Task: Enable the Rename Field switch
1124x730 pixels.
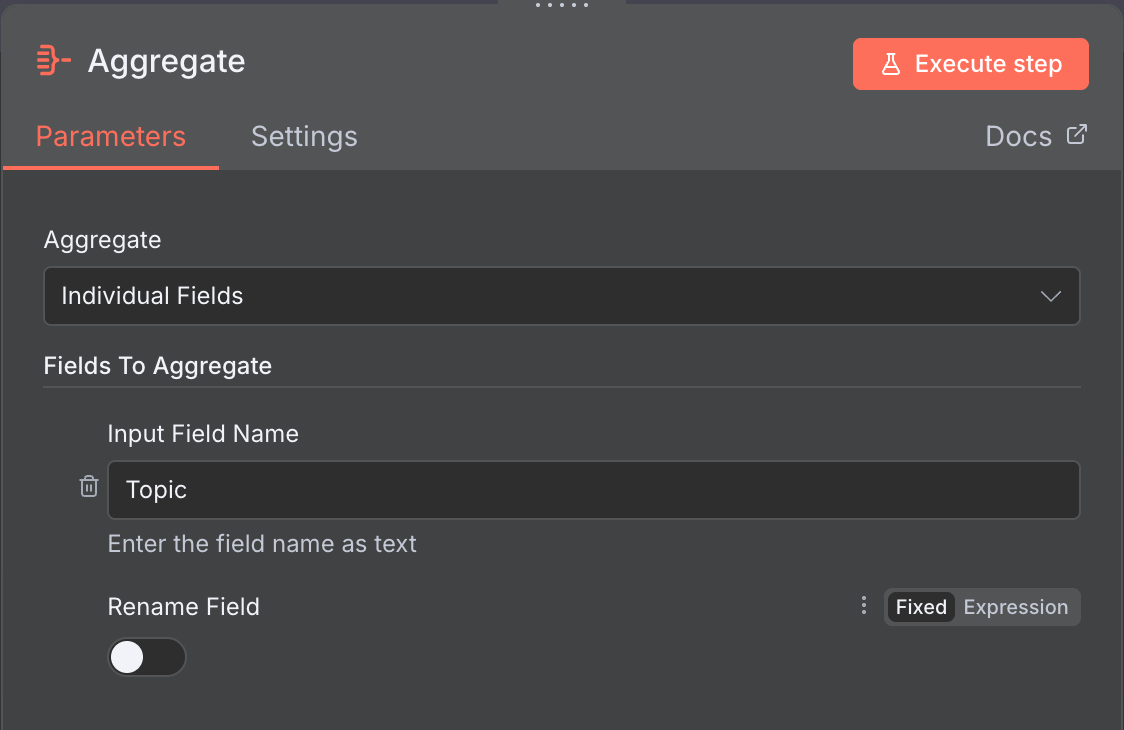Action: click(147, 657)
